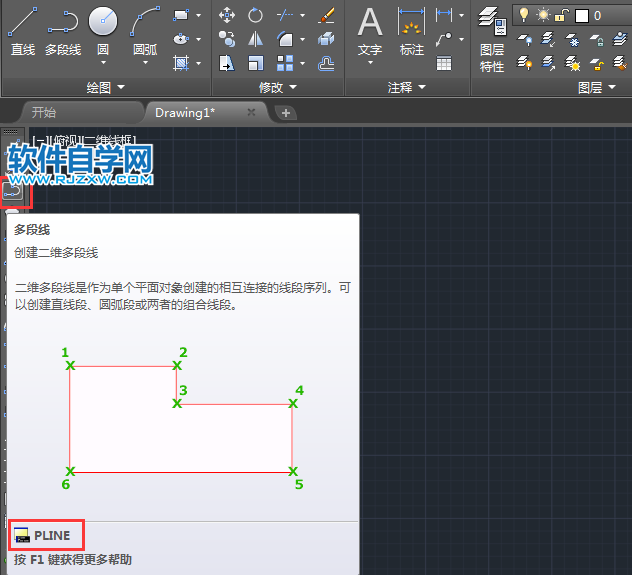Select the 直线 (Line) tool
Image resolution: width=632 pixels, height=575 pixels.
click(22, 30)
